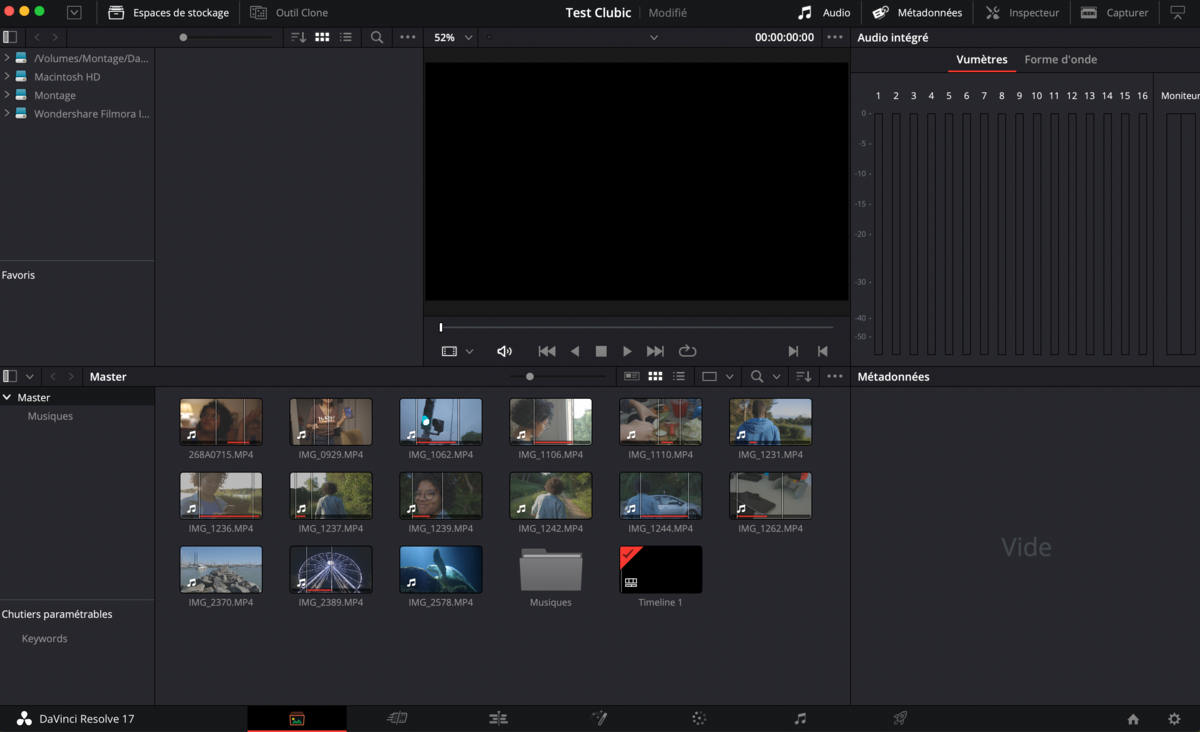
Task: Switch media storage to list view
Action: [x=346, y=37]
